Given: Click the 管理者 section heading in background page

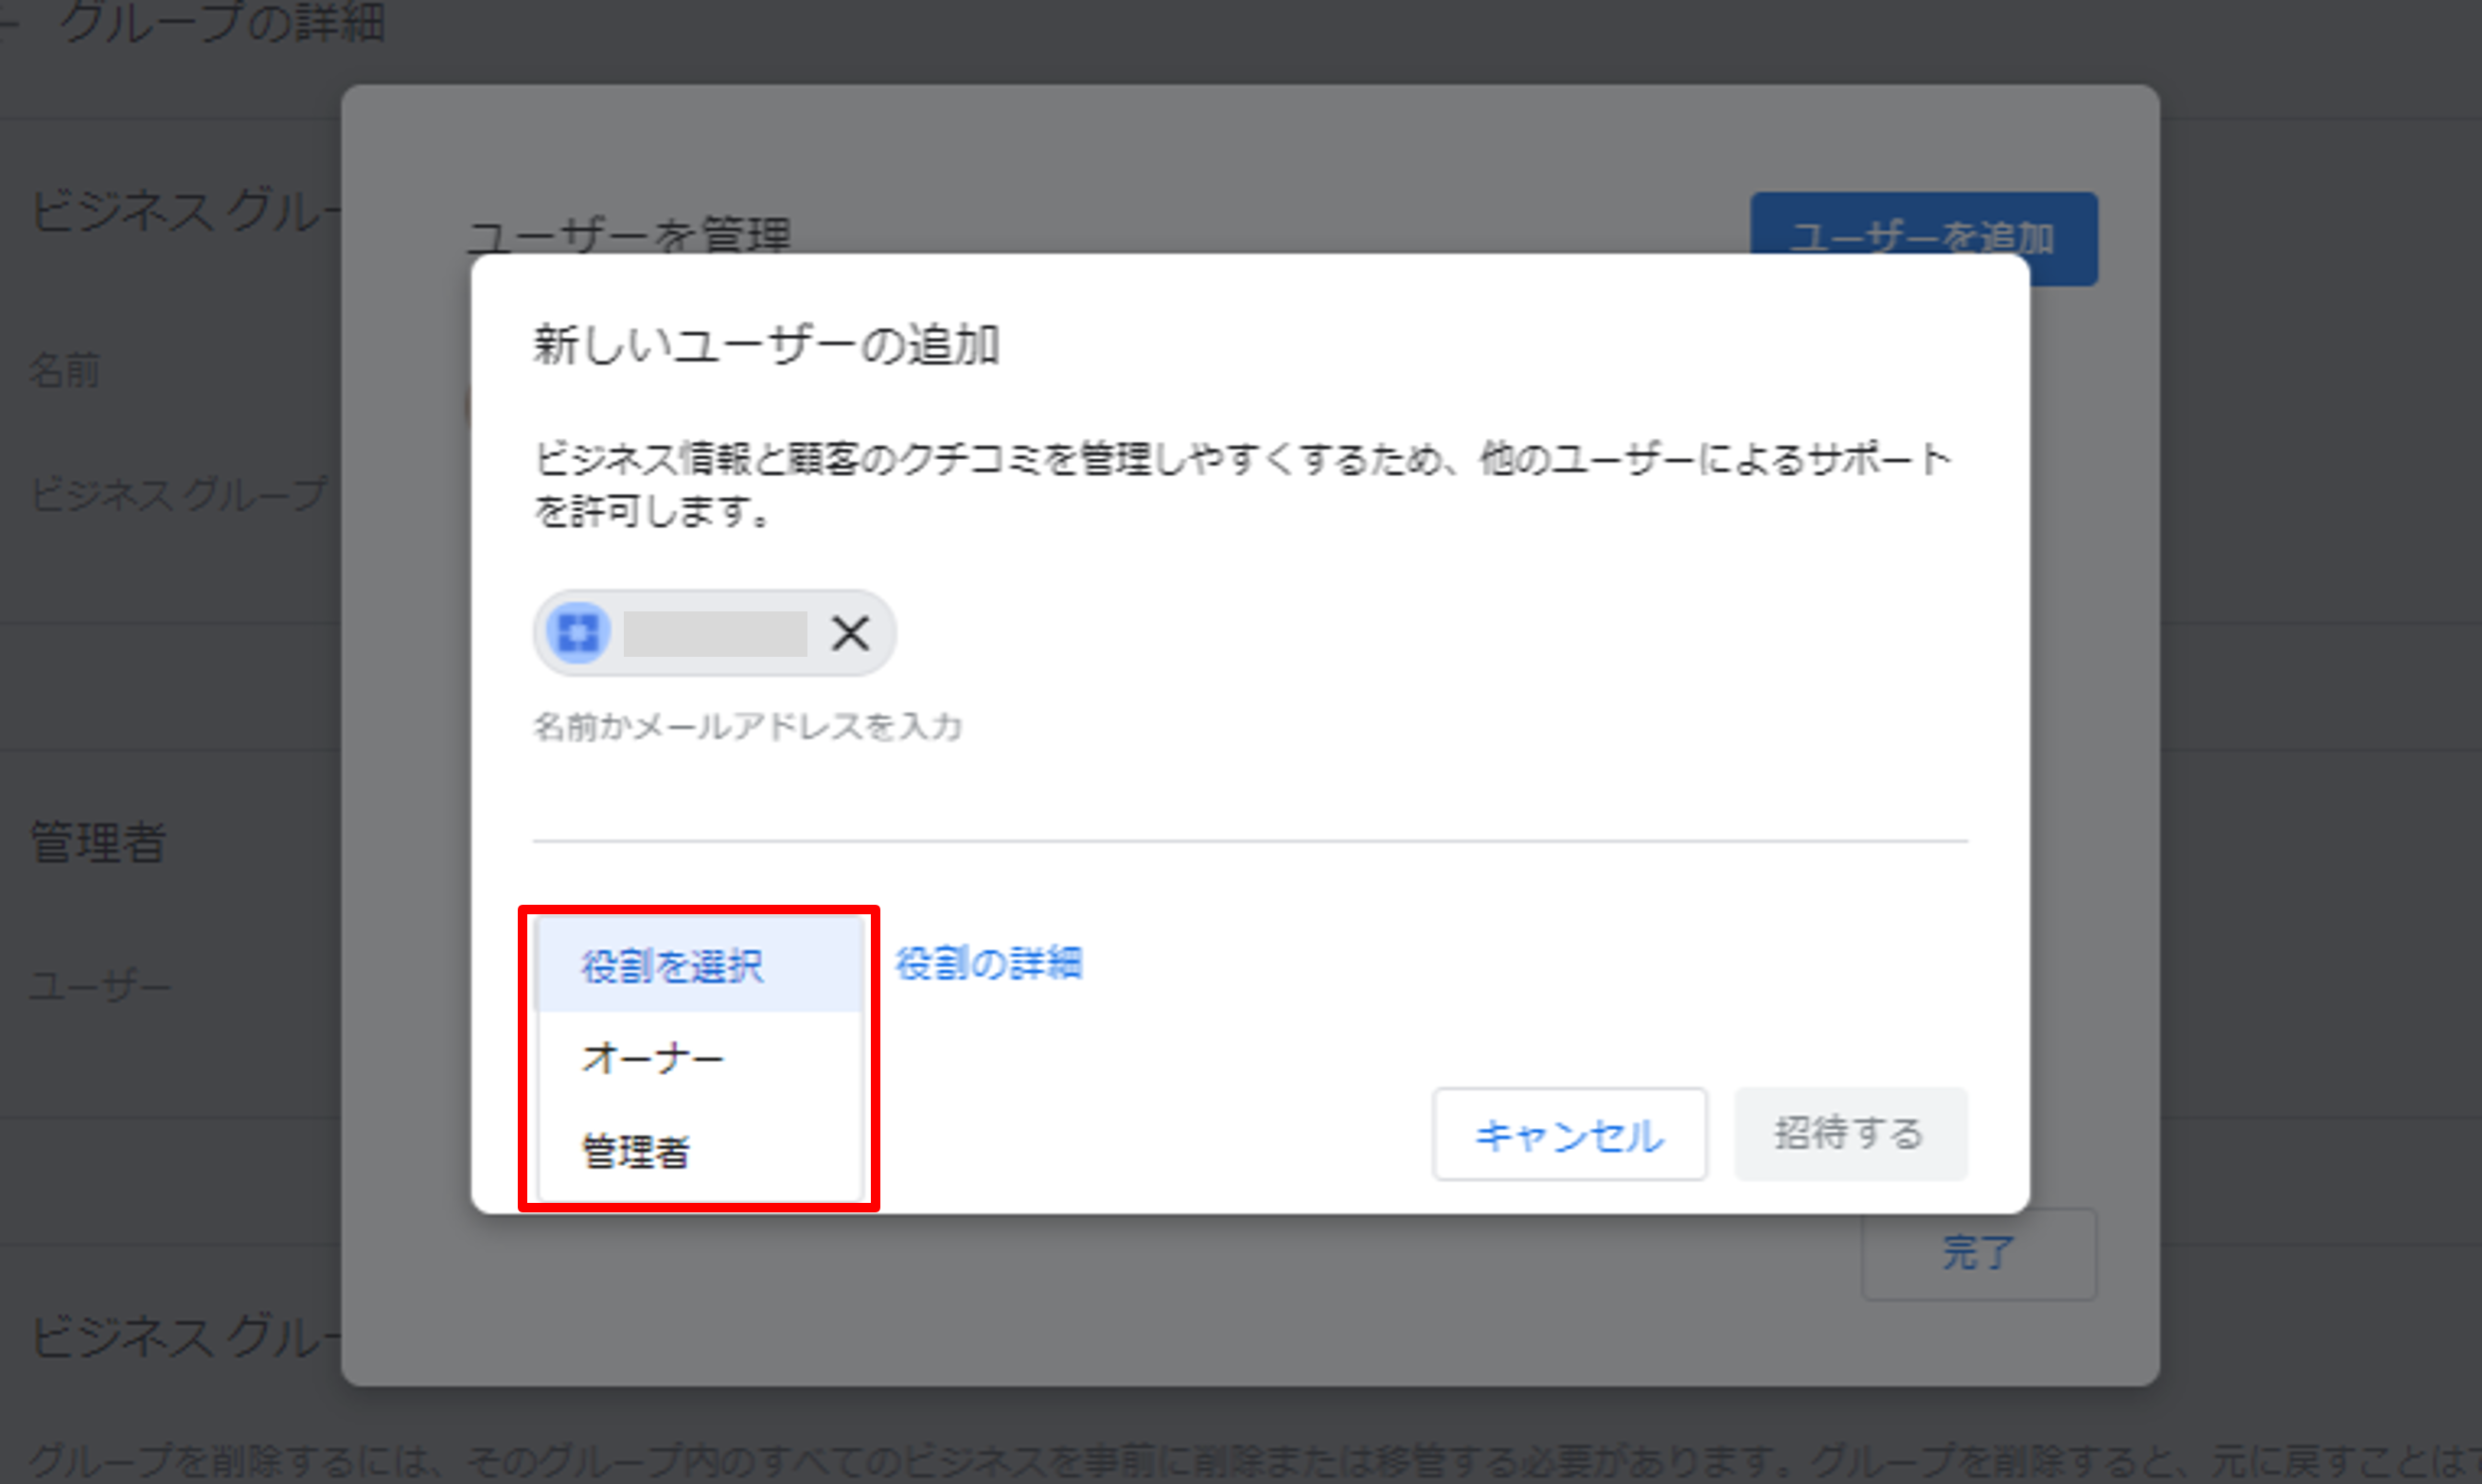Looking at the screenshot, I should tap(98, 842).
